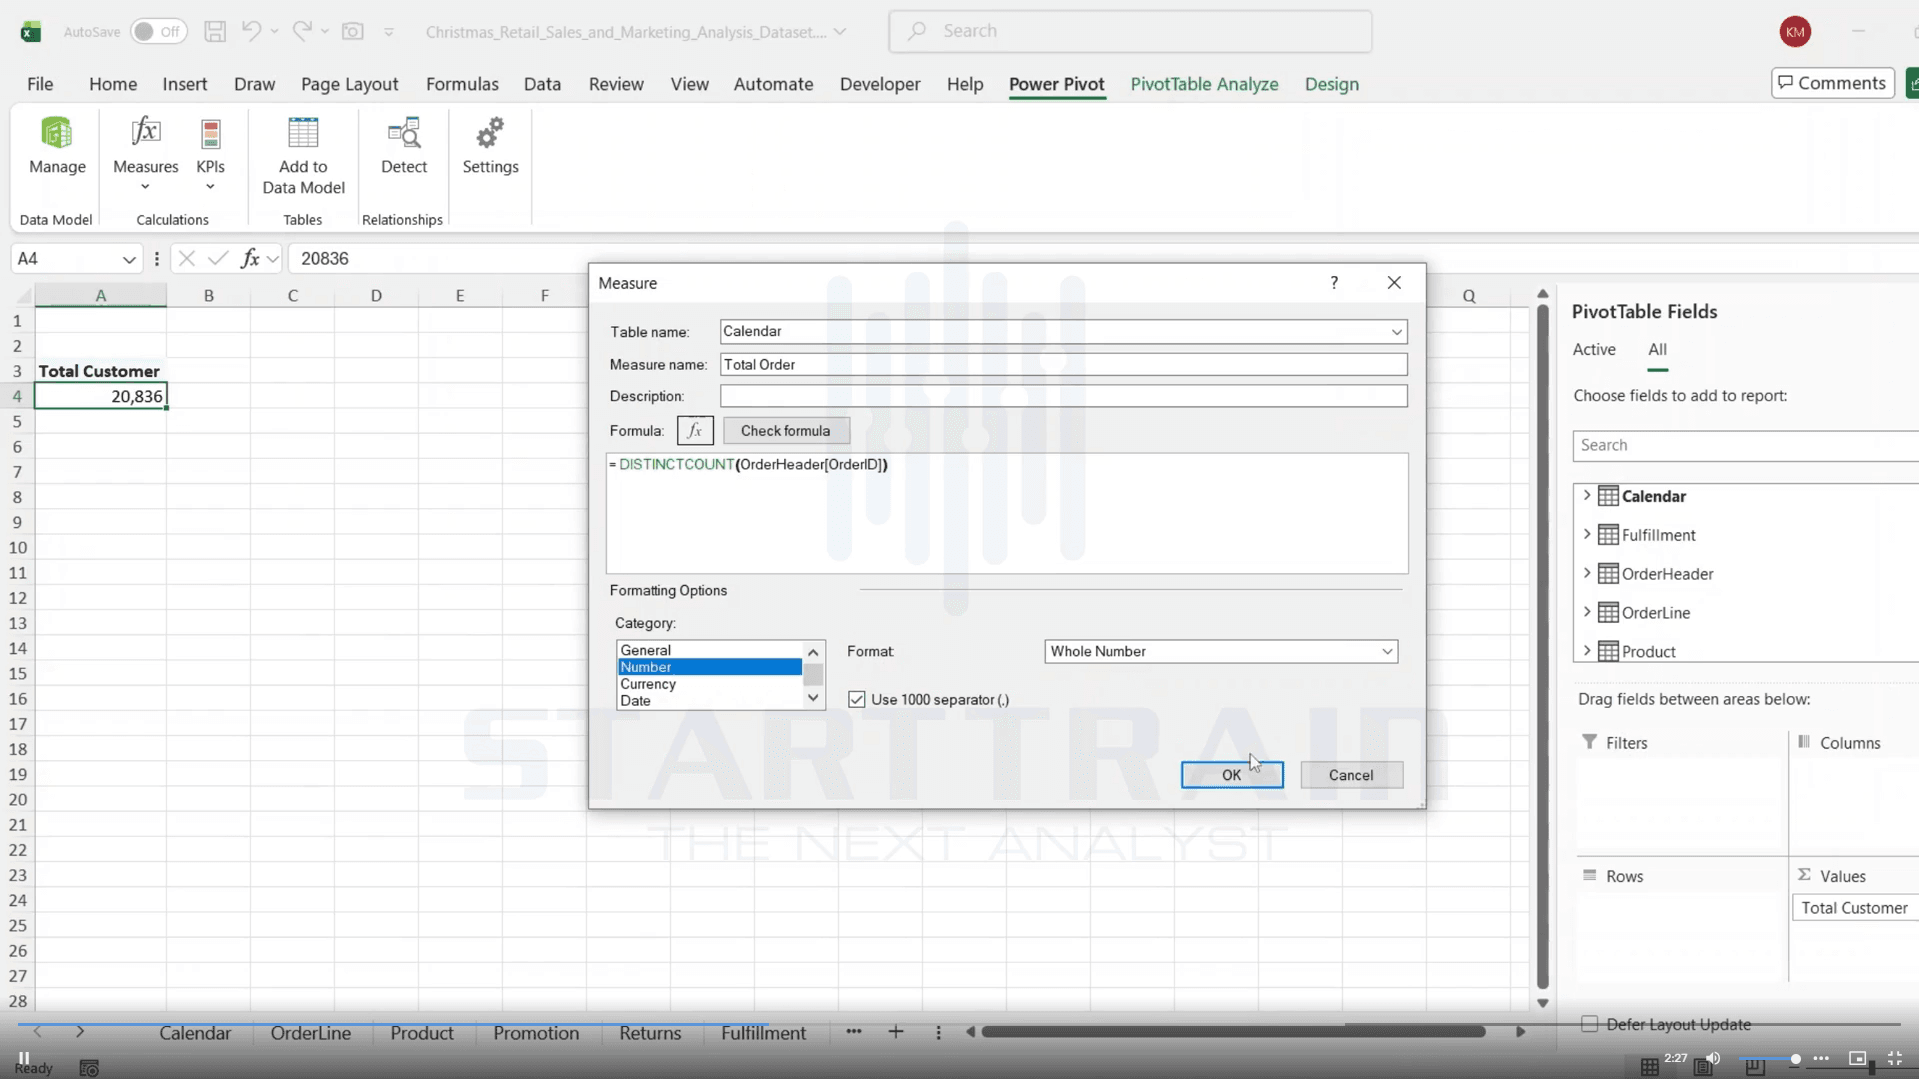Click the formula bar cancel X icon
The width and height of the screenshot is (1919, 1079).
[186, 258]
